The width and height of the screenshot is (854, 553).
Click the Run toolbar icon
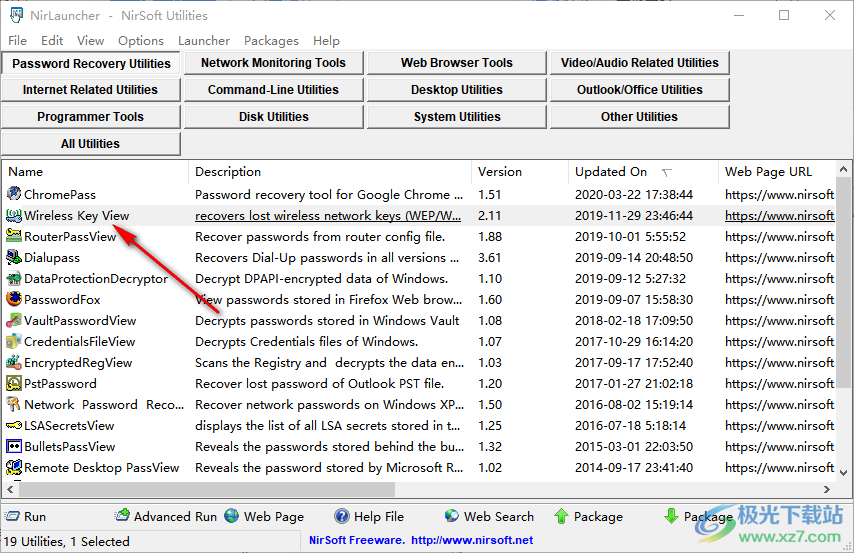[12, 516]
